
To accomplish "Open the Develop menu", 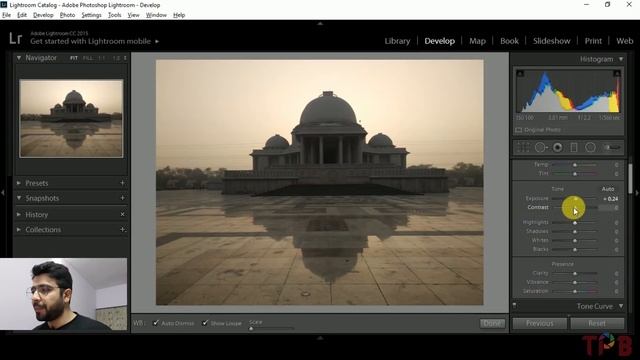I will (x=43, y=15).
